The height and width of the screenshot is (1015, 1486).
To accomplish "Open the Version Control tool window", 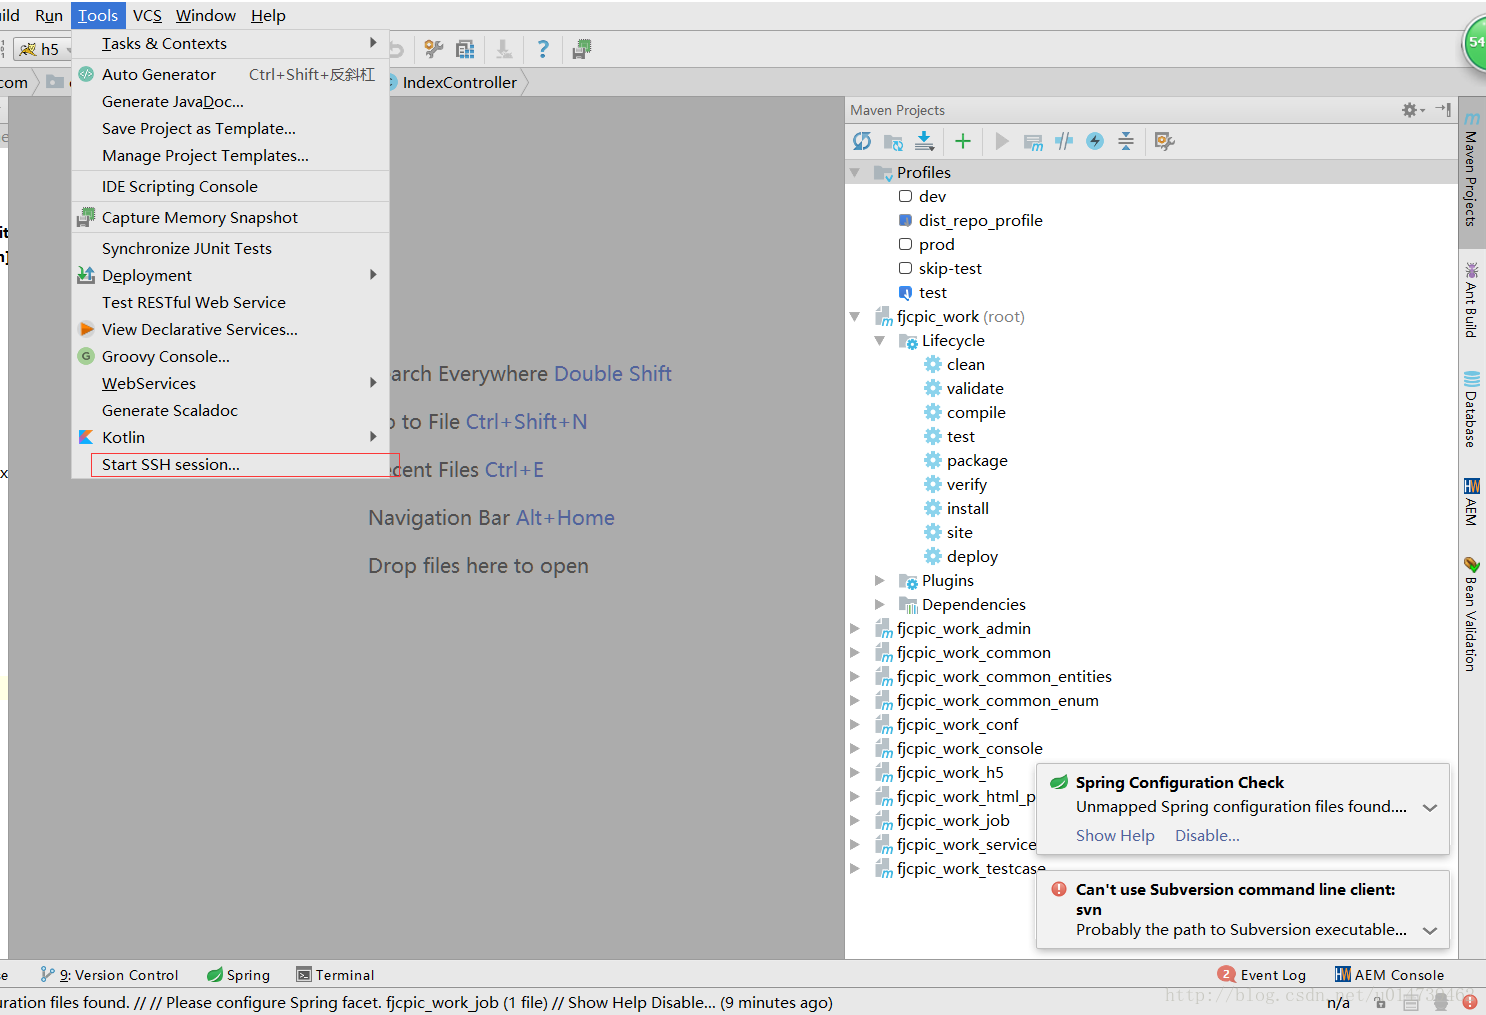I will (x=109, y=975).
